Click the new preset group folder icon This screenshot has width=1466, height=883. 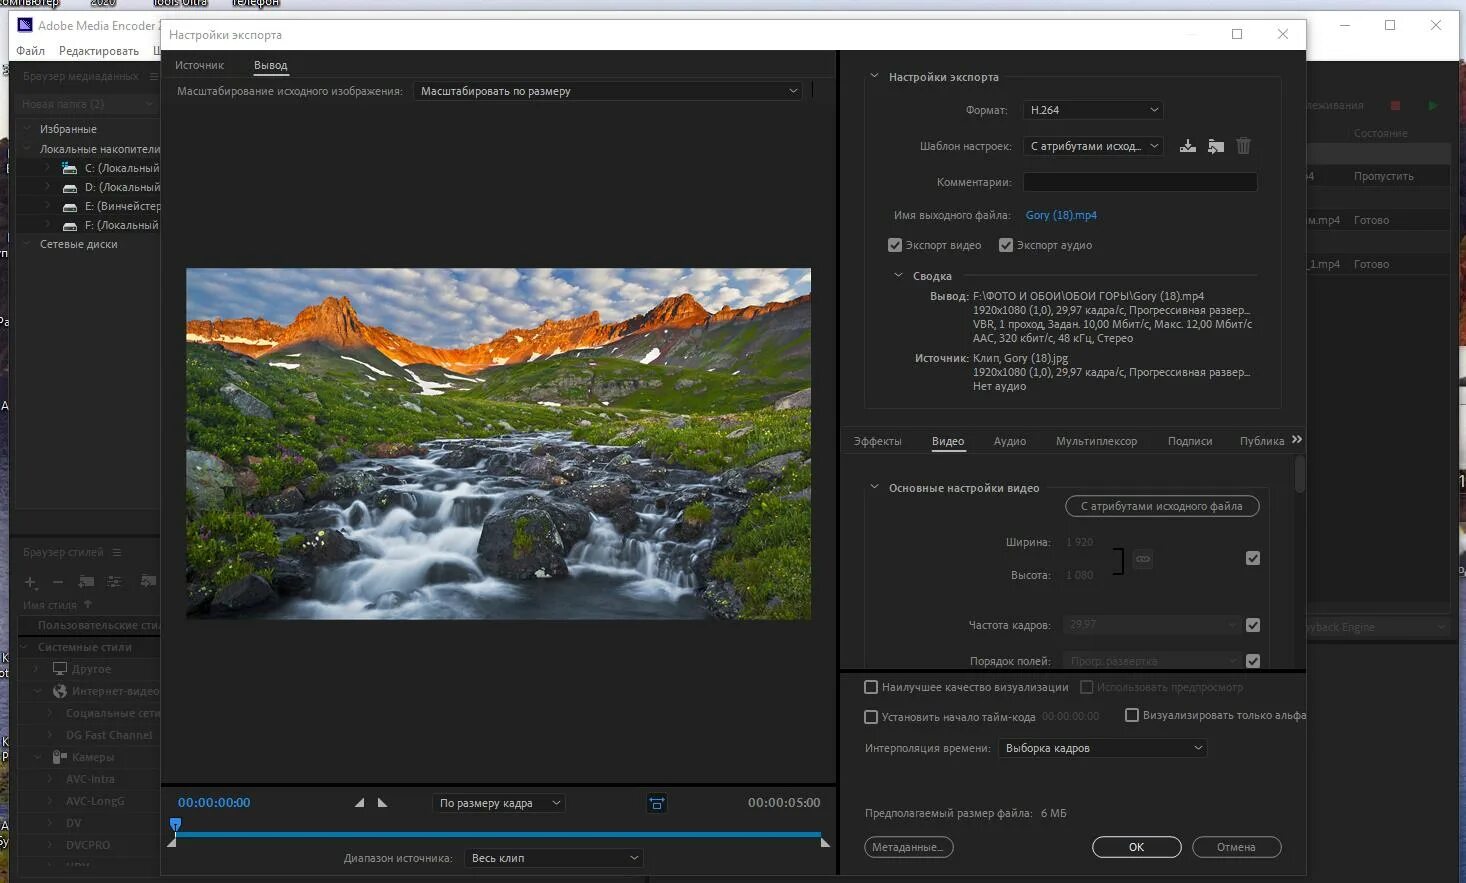click(86, 582)
